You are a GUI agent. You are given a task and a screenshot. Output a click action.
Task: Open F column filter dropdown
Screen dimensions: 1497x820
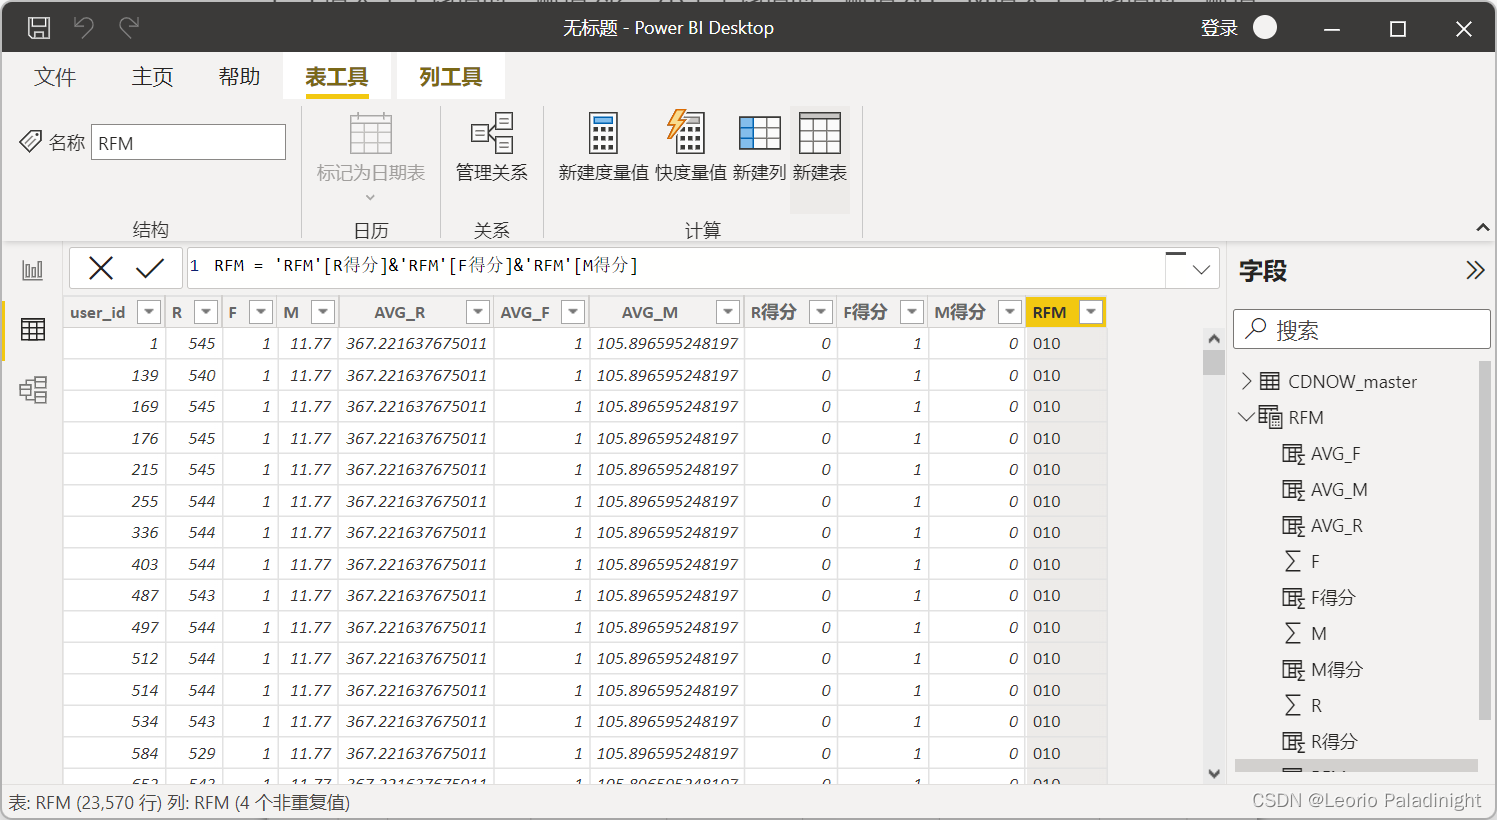pyautogui.click(x=261, y=312)
